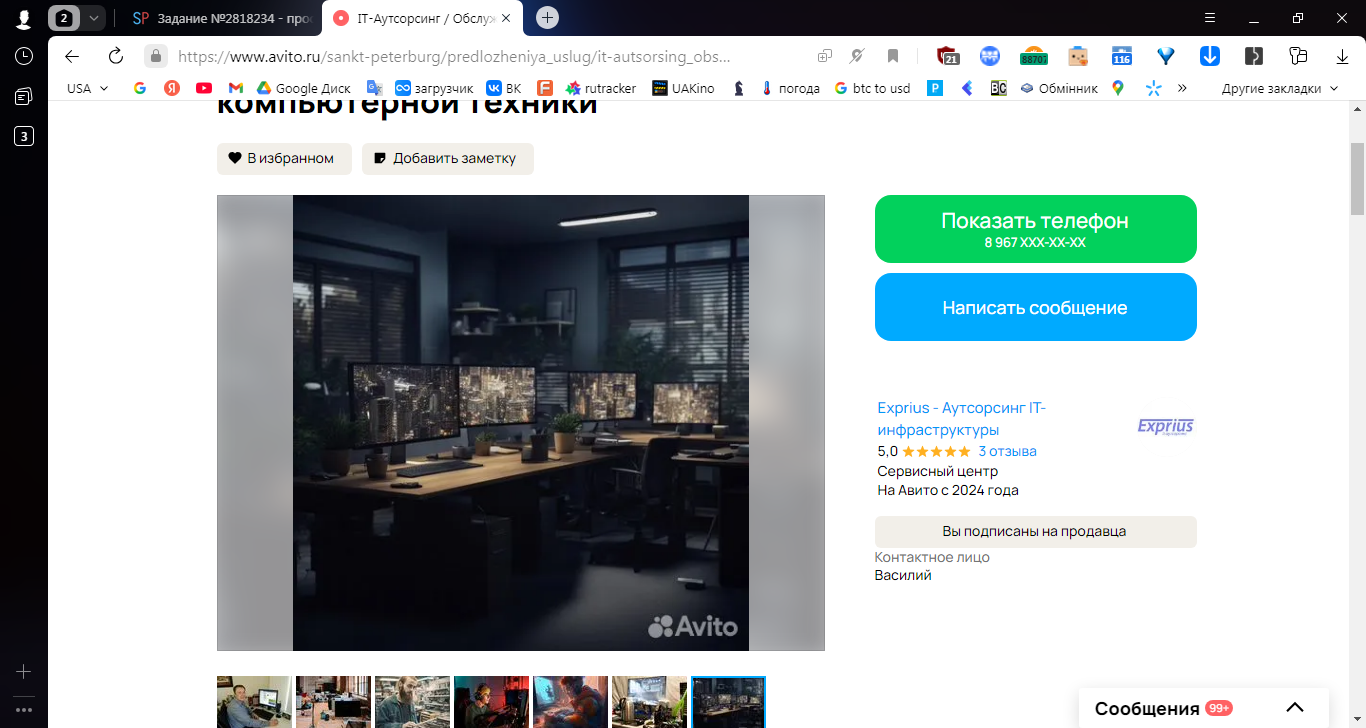Screen dimensions: 1366x728
Task: Open the collections icon in left sidebar
Action: [24, 96]
